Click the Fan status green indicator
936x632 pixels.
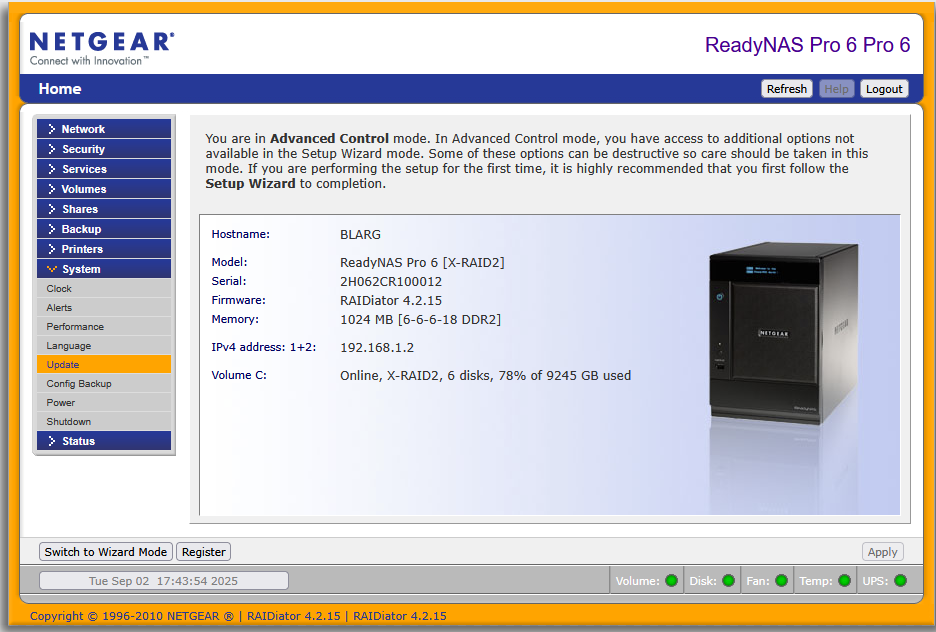point(781,581)
